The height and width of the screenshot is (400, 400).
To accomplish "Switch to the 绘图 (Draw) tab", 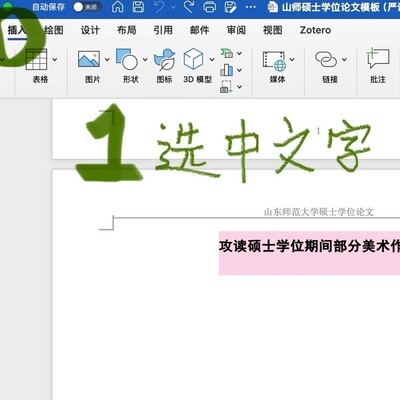I will [54, 30].
